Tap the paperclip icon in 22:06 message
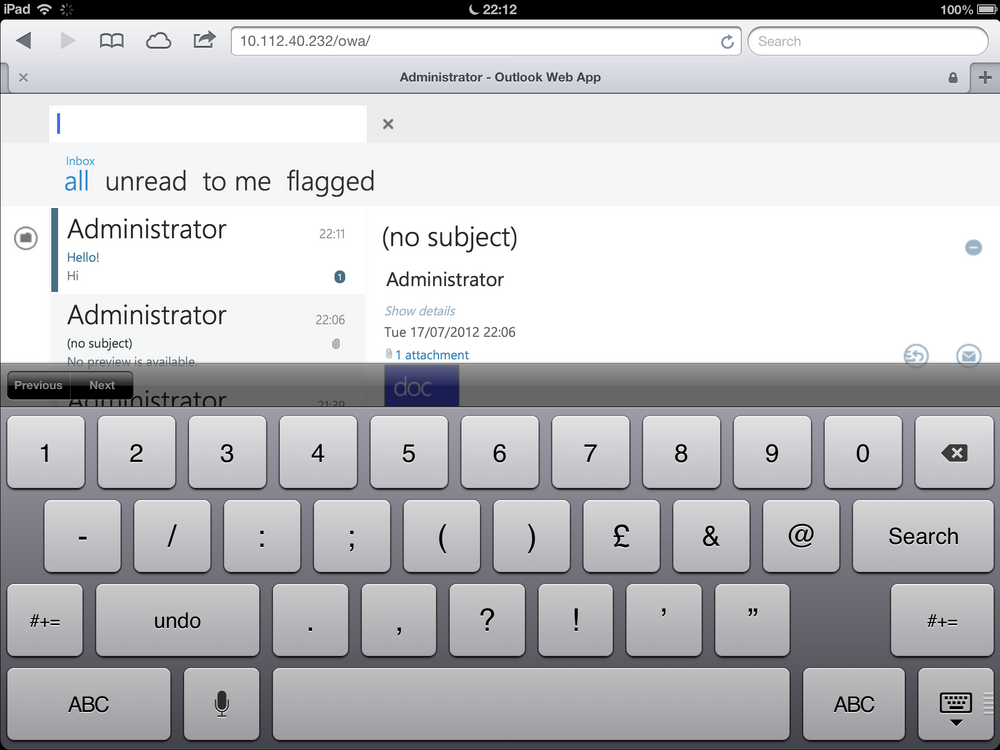The height and width of the screenshot is (750, 1000). click(x=336, y=344)
